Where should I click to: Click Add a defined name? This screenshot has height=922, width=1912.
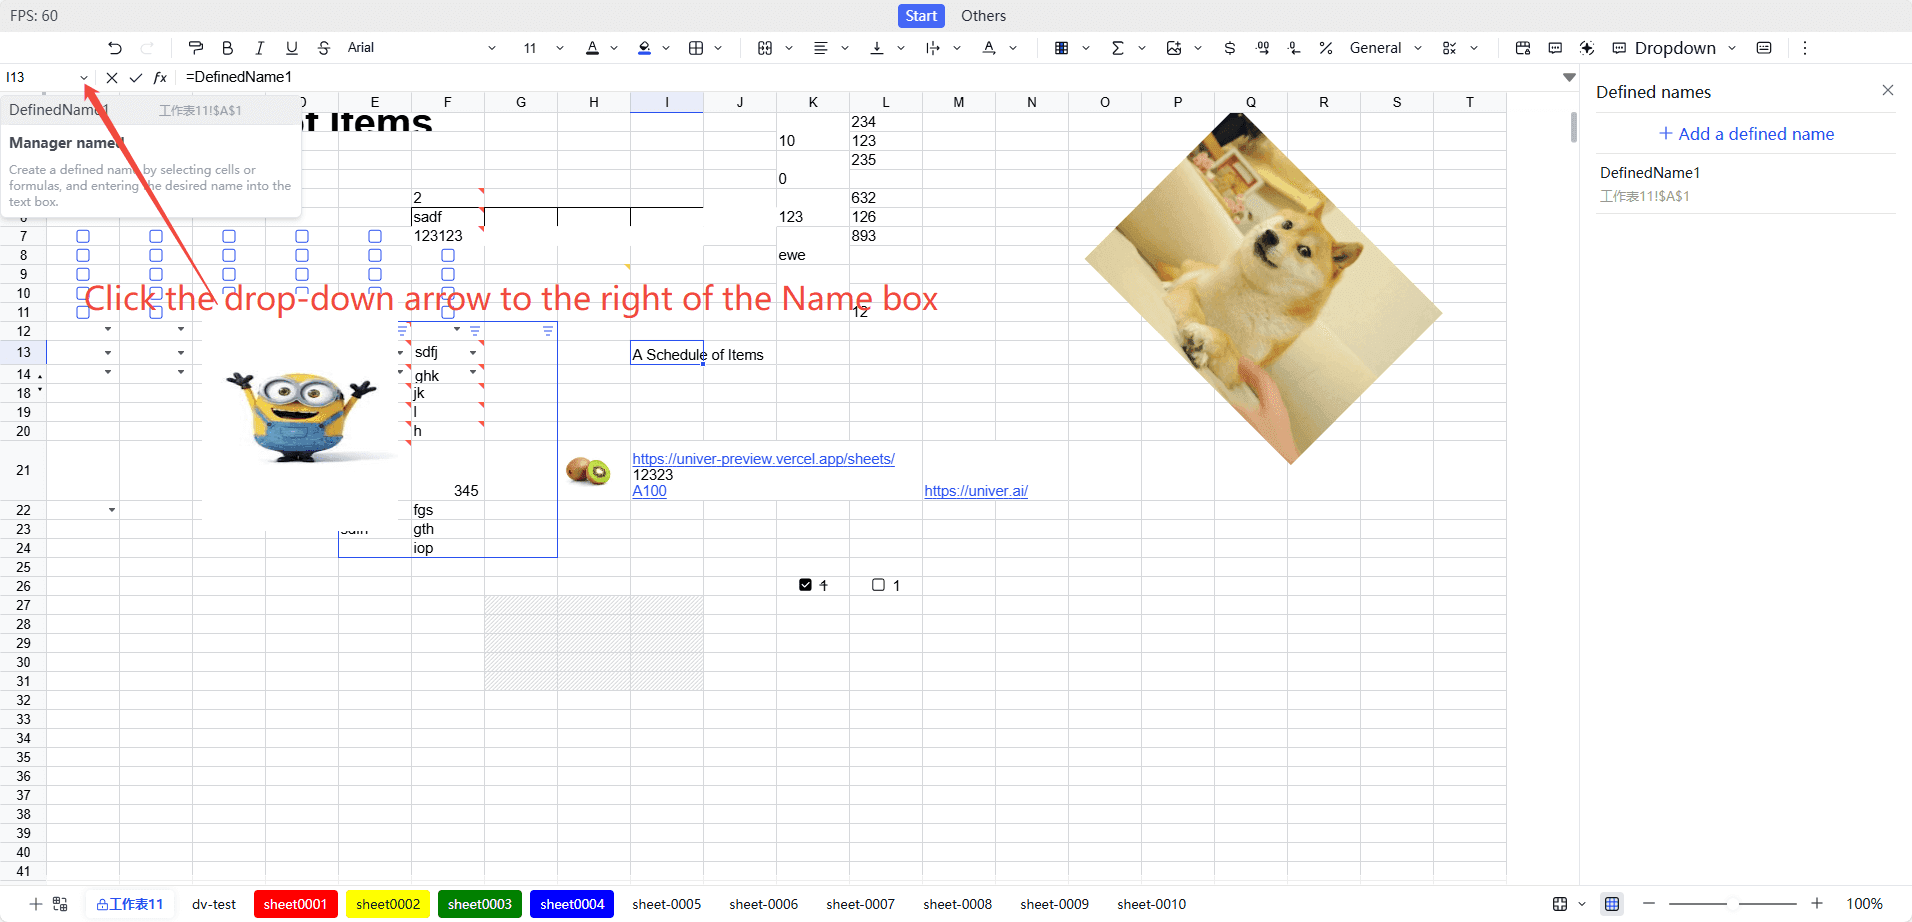(x=1746, y=134)
